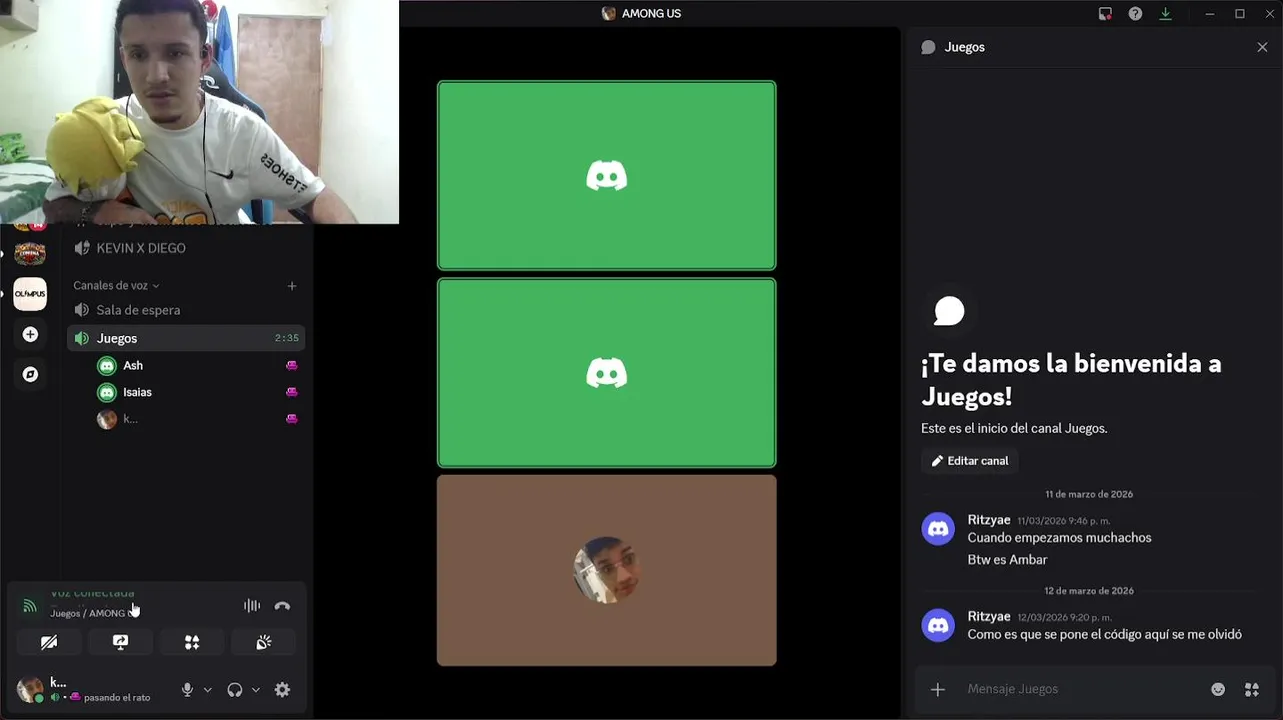Click message 'Cuando empezamos muchachos'
This screenshot has width=1283, height=720.
coord(1059,538)
